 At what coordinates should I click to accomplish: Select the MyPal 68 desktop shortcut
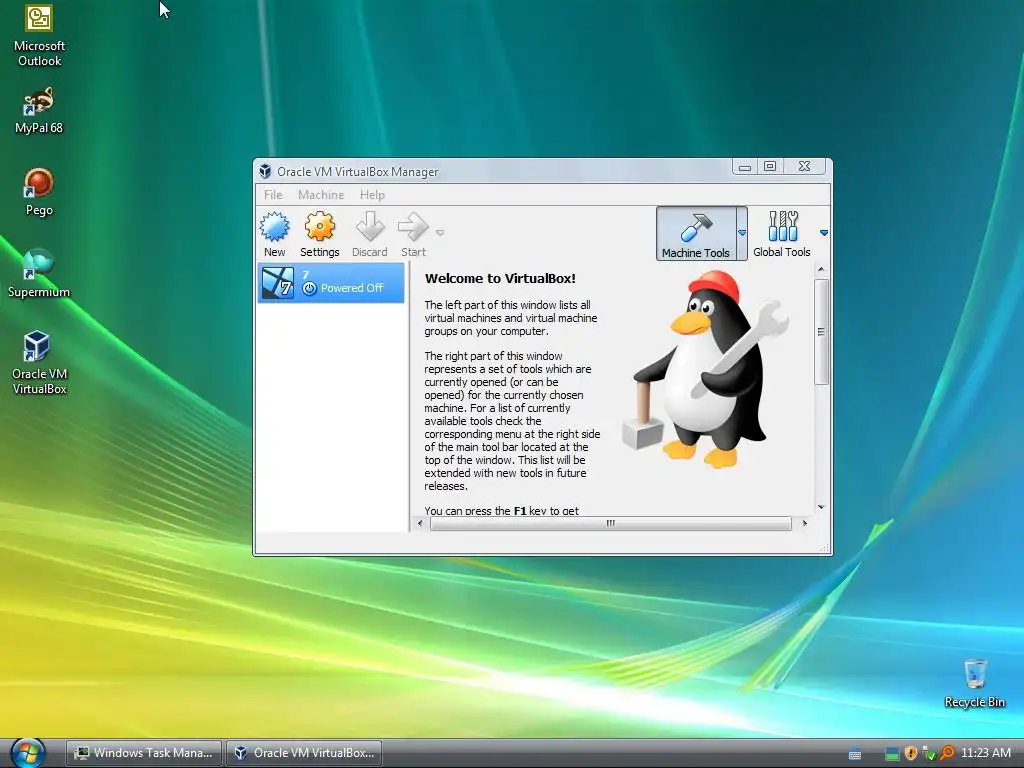coord(39,110)
